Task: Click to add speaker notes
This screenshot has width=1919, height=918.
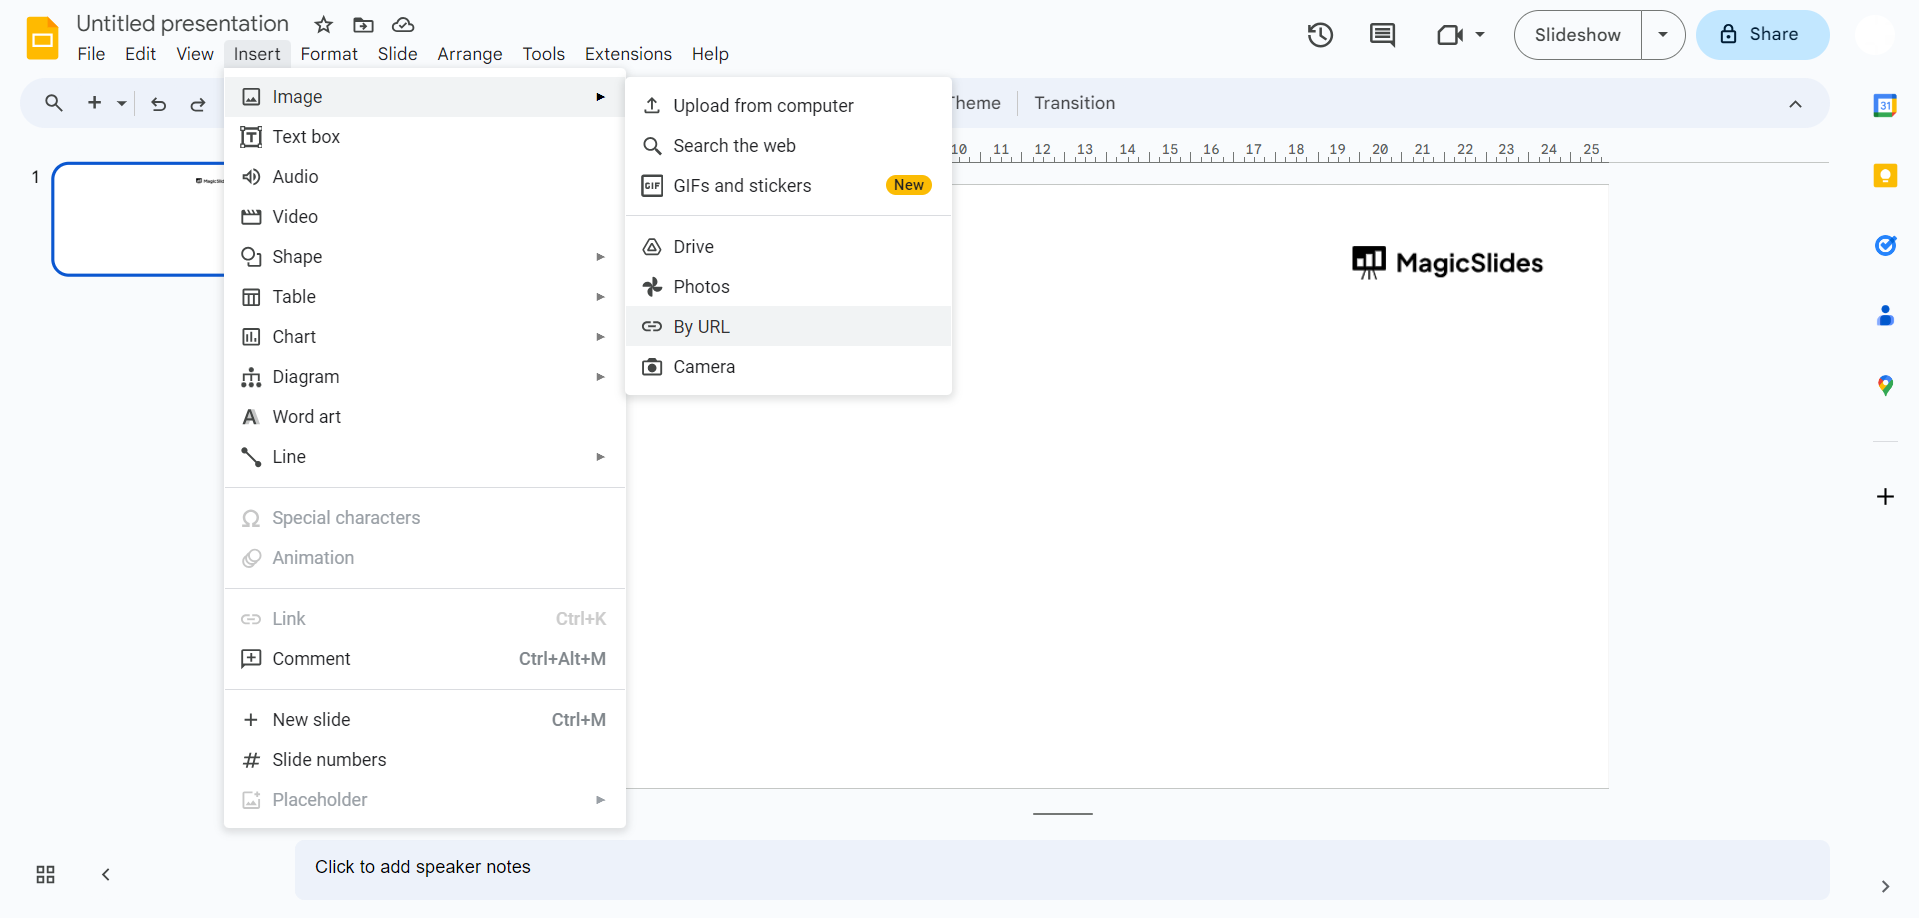Action: click(1062, 868)
